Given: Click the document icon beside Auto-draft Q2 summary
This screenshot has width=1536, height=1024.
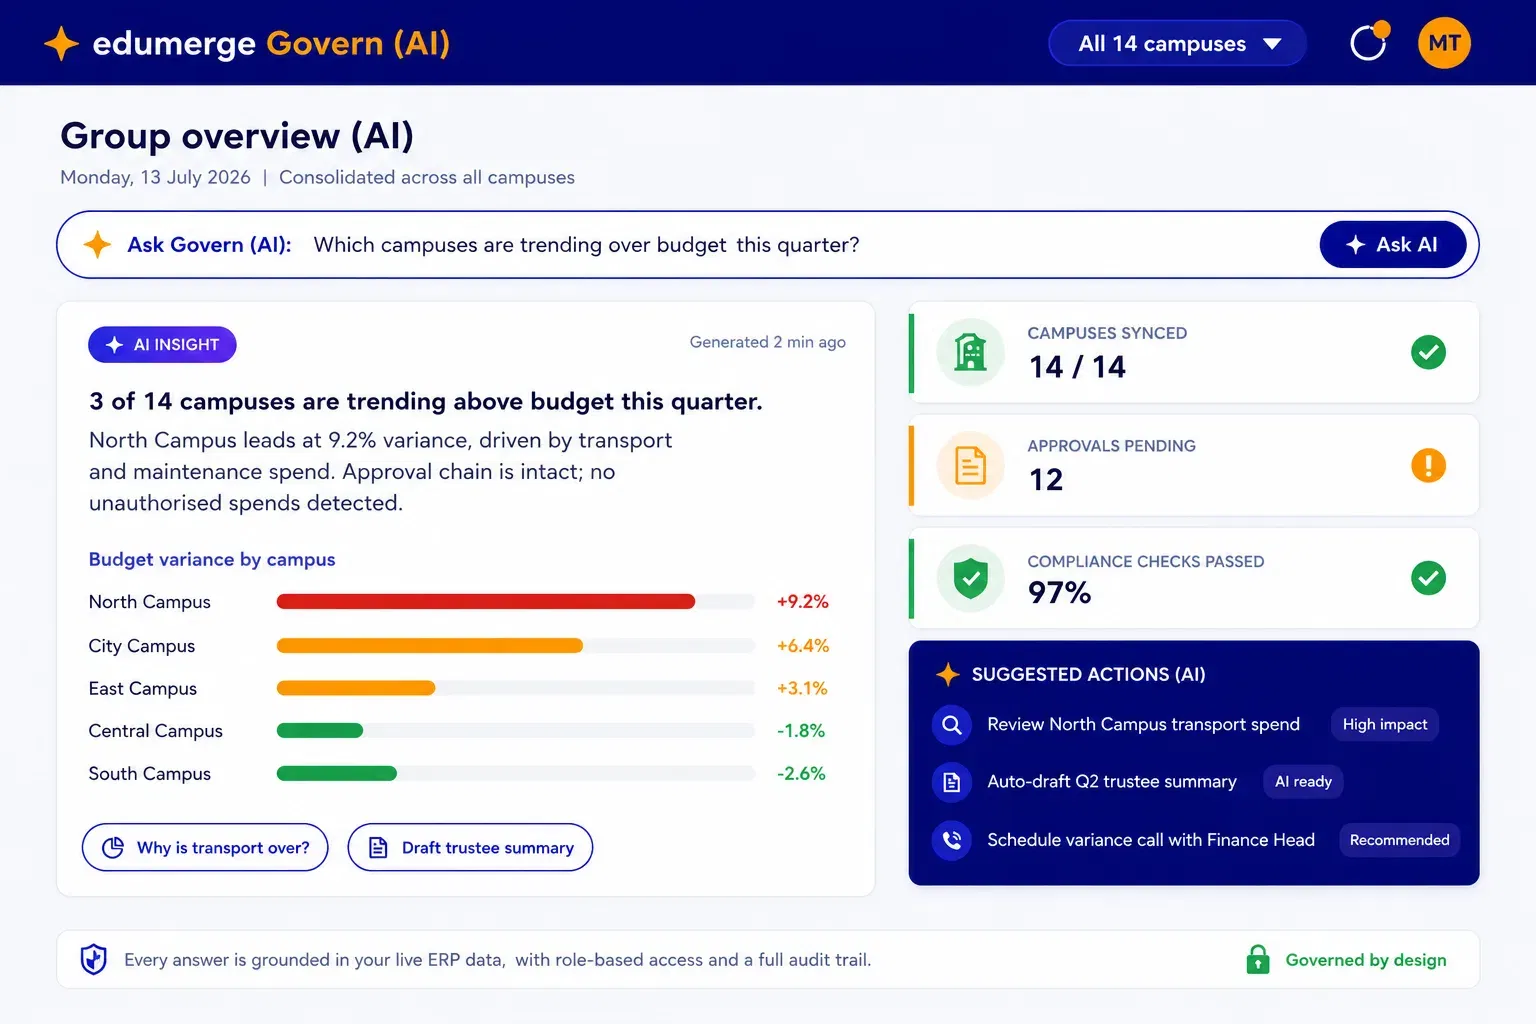Looking at the screenshot, I should pos(952,782).
